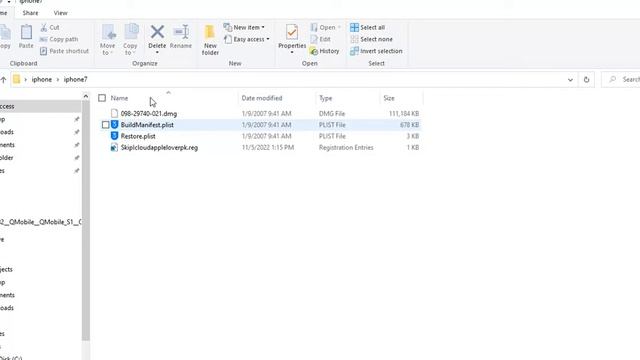
Task: Click the navigation pane scroll-up arrow
Action: point(85,96)
